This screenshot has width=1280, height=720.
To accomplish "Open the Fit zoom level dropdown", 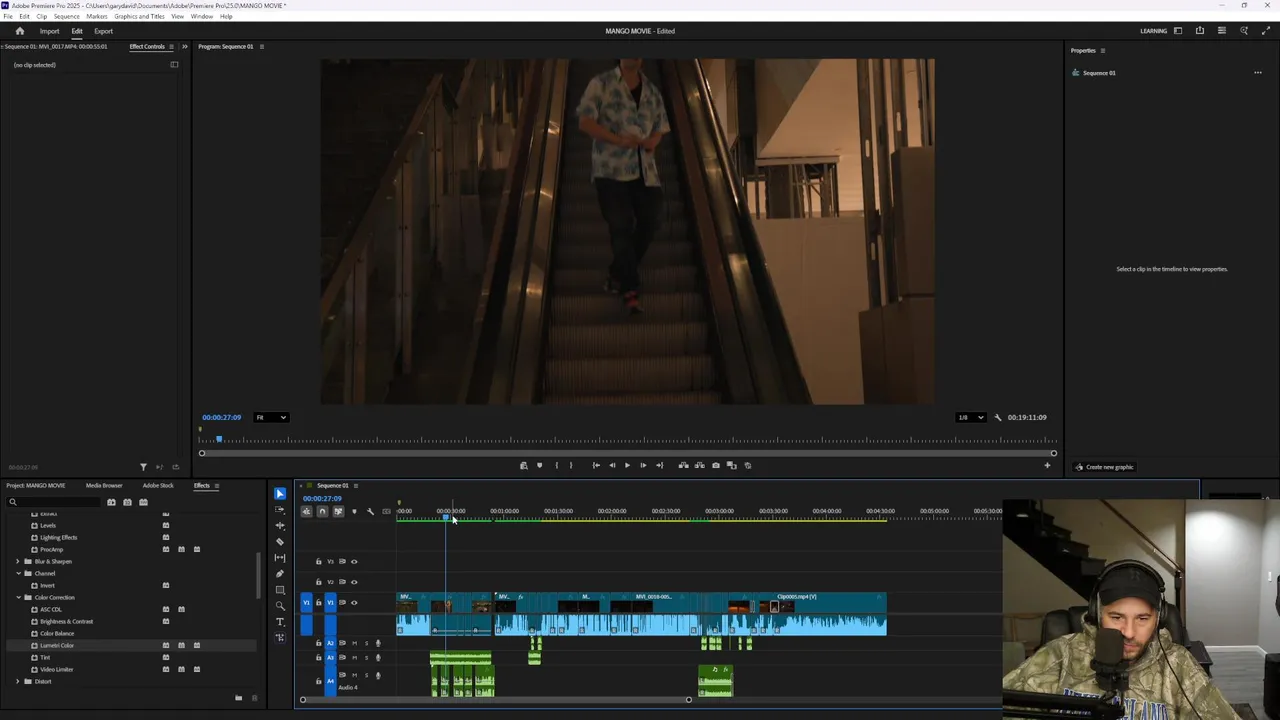I will [x=270, y=418].
